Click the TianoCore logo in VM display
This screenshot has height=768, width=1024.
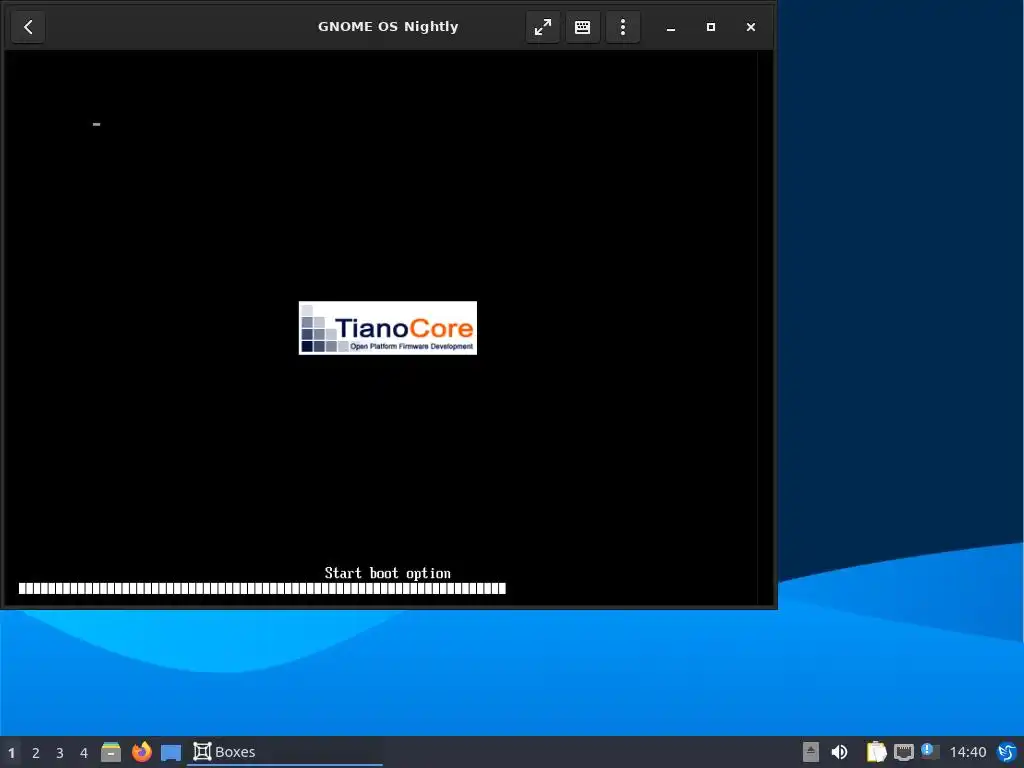pos(388,328)
